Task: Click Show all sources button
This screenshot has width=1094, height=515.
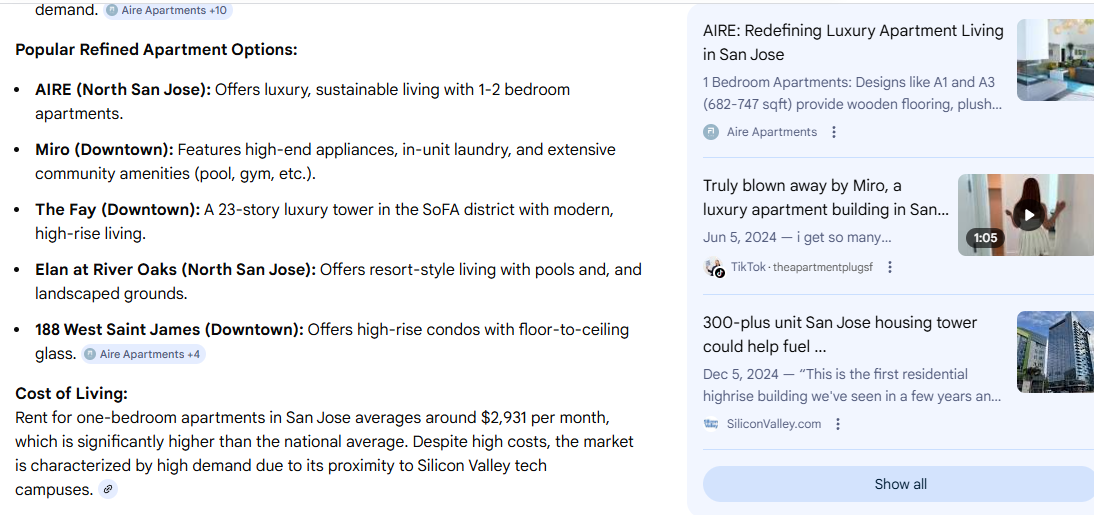Action: point(900,484)
